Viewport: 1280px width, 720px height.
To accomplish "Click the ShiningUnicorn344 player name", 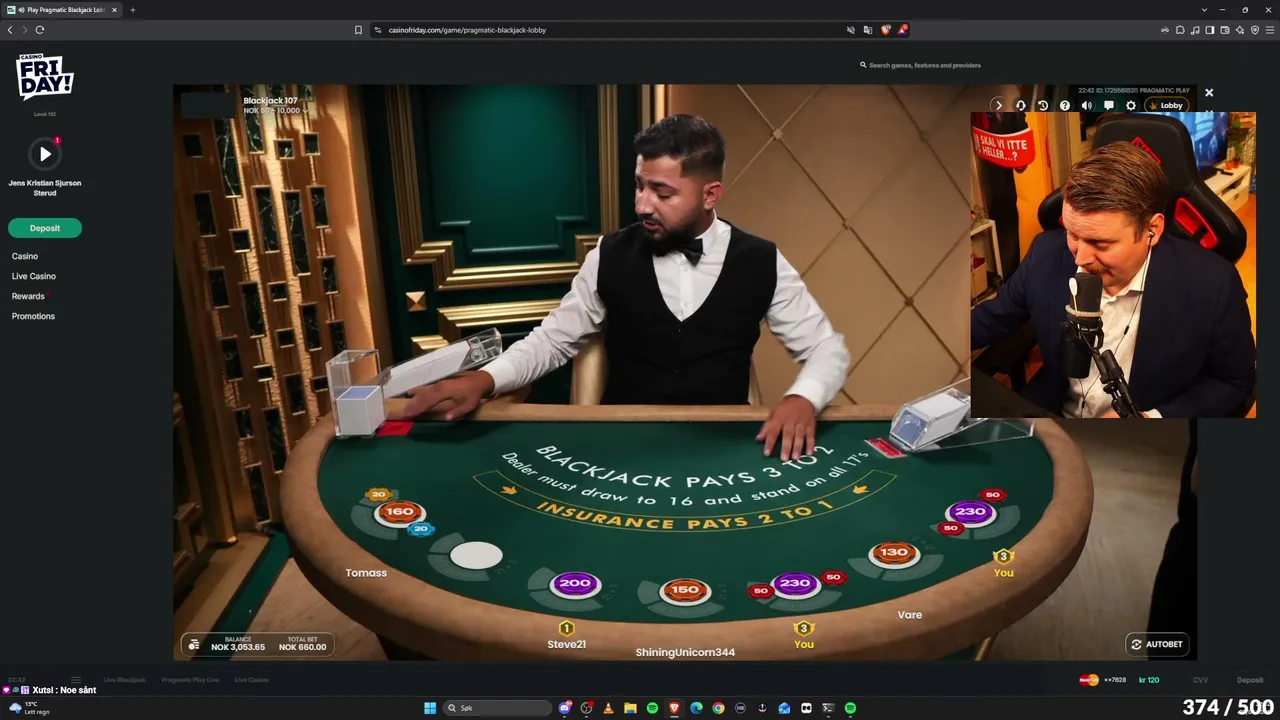I will (x=685, y=652).
